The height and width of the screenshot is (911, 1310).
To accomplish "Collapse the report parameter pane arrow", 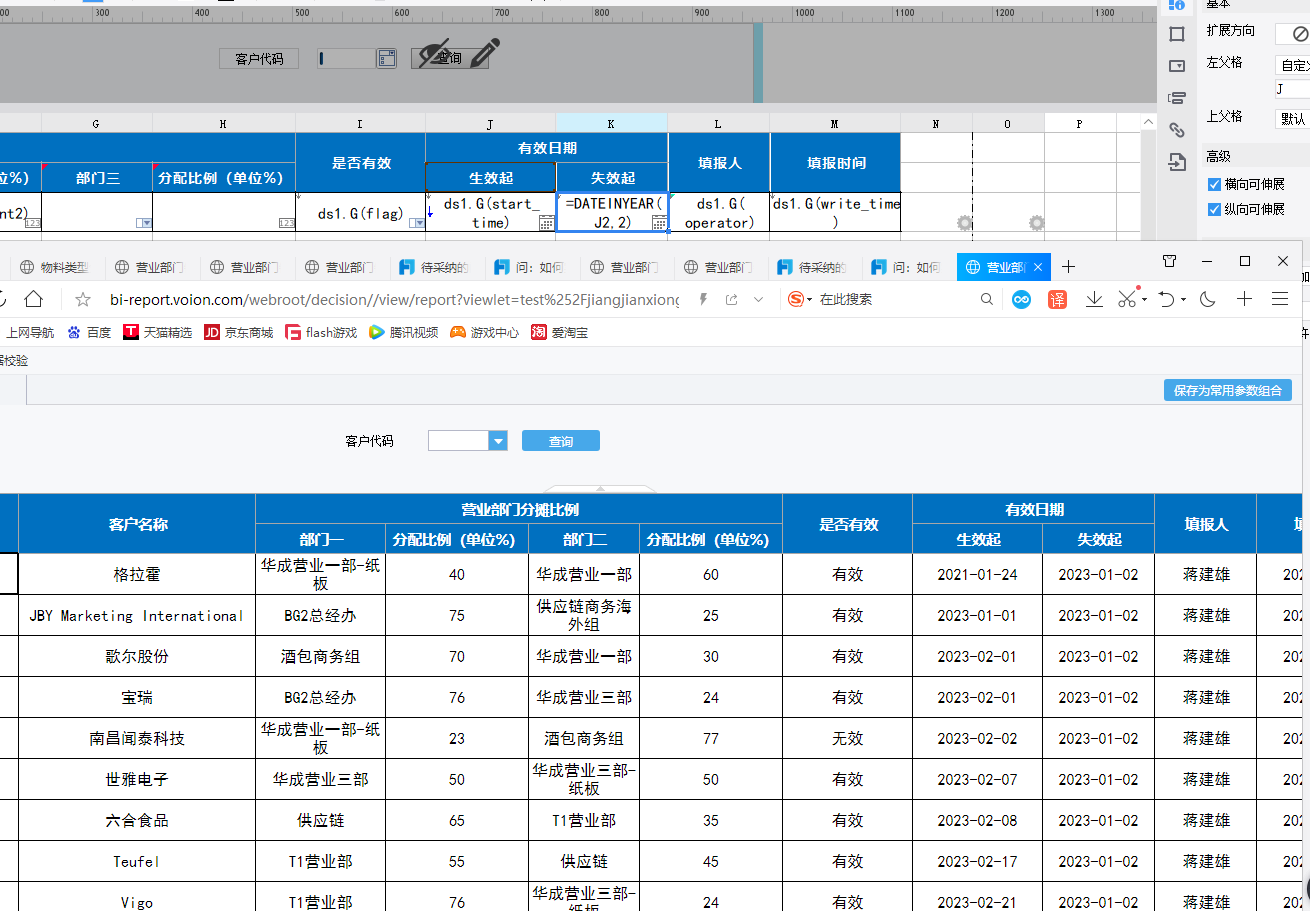I will click(x=601, y=489).
